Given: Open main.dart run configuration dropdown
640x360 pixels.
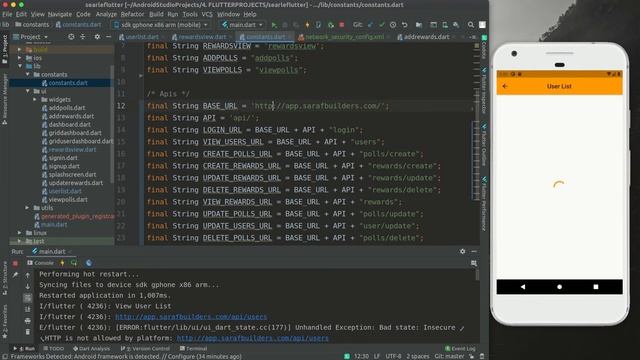Looking at the screenshot, I should point(242,25).
